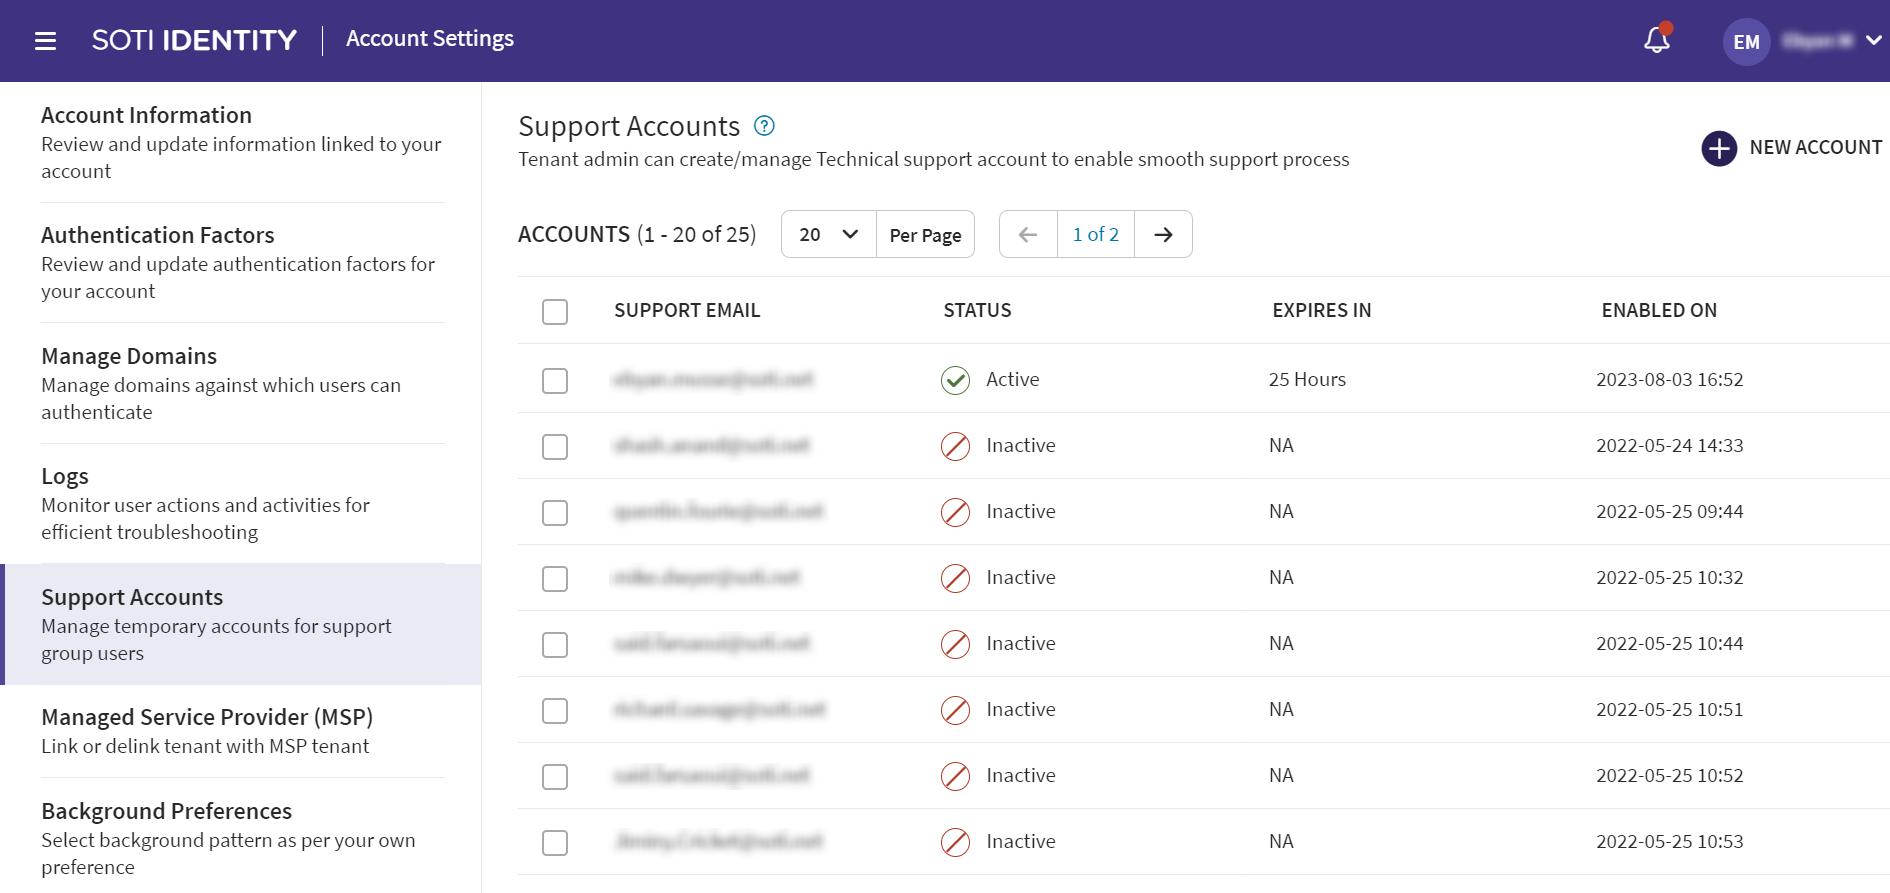1890x893 pixels.
Task: Click Inactive icon in 2022-05-25 10:51 row
Action: [955, 710]
